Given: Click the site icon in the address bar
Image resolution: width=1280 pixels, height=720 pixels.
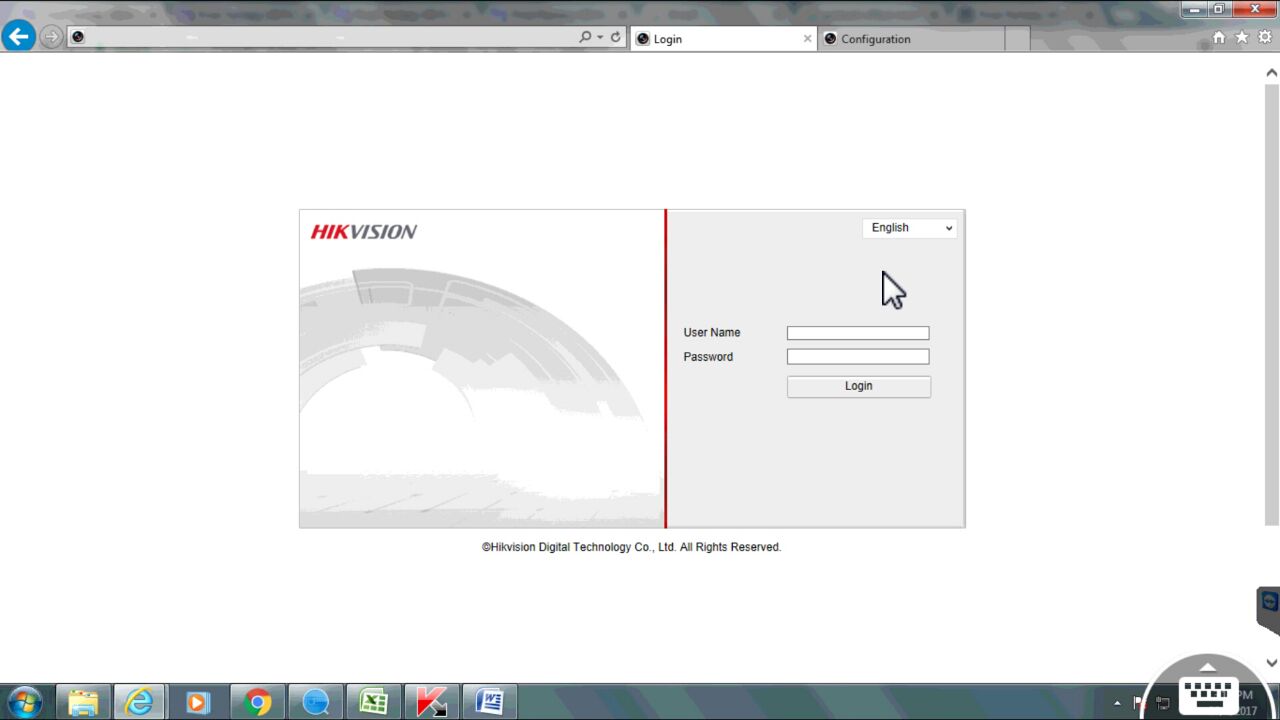Looking at the screenshot, I should (78, 37).
